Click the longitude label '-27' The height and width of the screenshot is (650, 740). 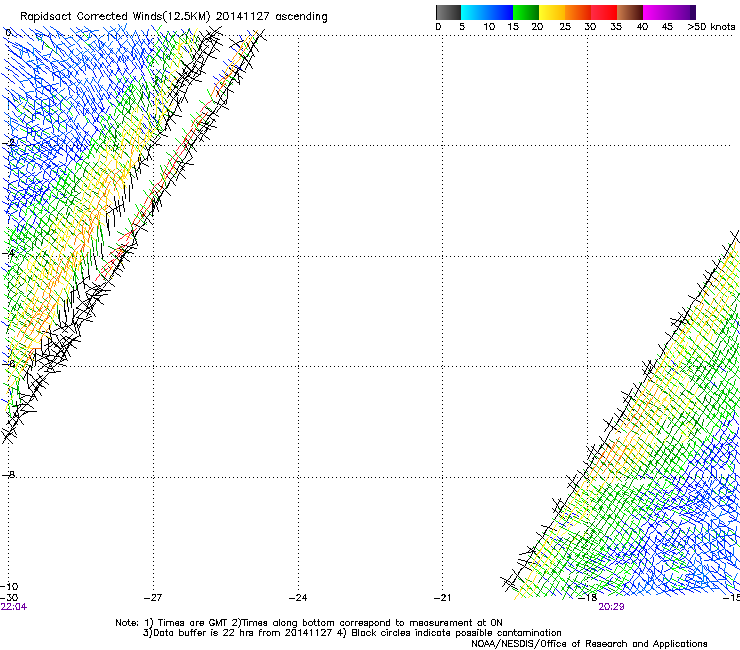coord(153,598)
